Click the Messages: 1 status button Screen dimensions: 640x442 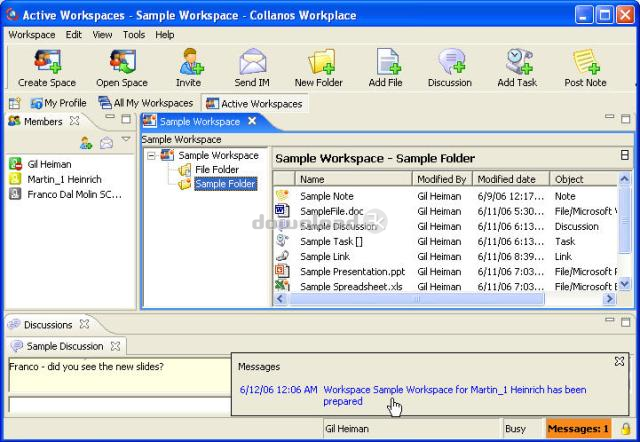point(578,429)
